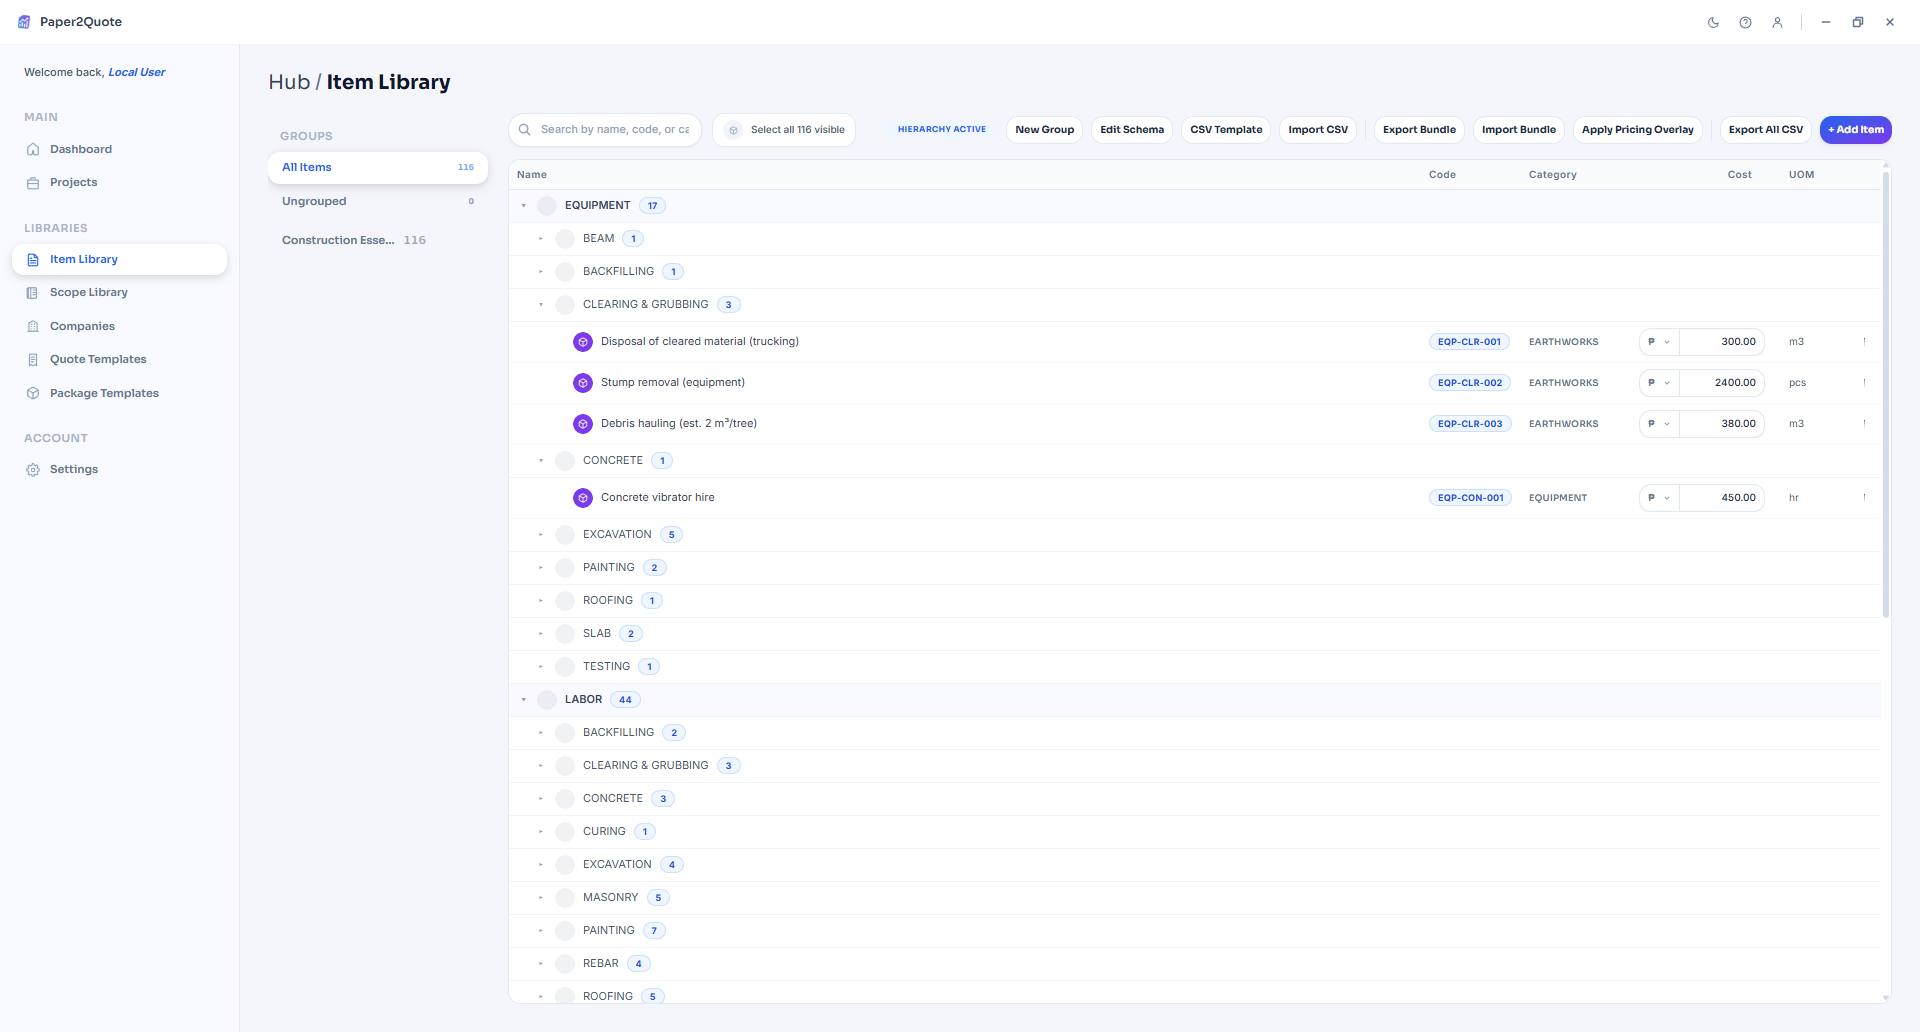Open price type dropdown for Stump removal

coord(1659,383)
